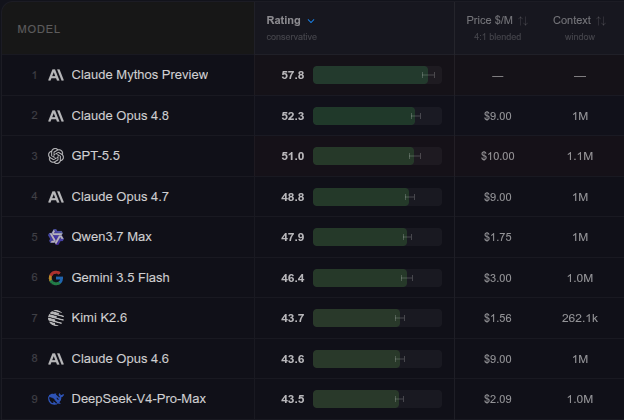
Task: Click the rating bar for Qwen3.7 Max
Action: point(377,237)
